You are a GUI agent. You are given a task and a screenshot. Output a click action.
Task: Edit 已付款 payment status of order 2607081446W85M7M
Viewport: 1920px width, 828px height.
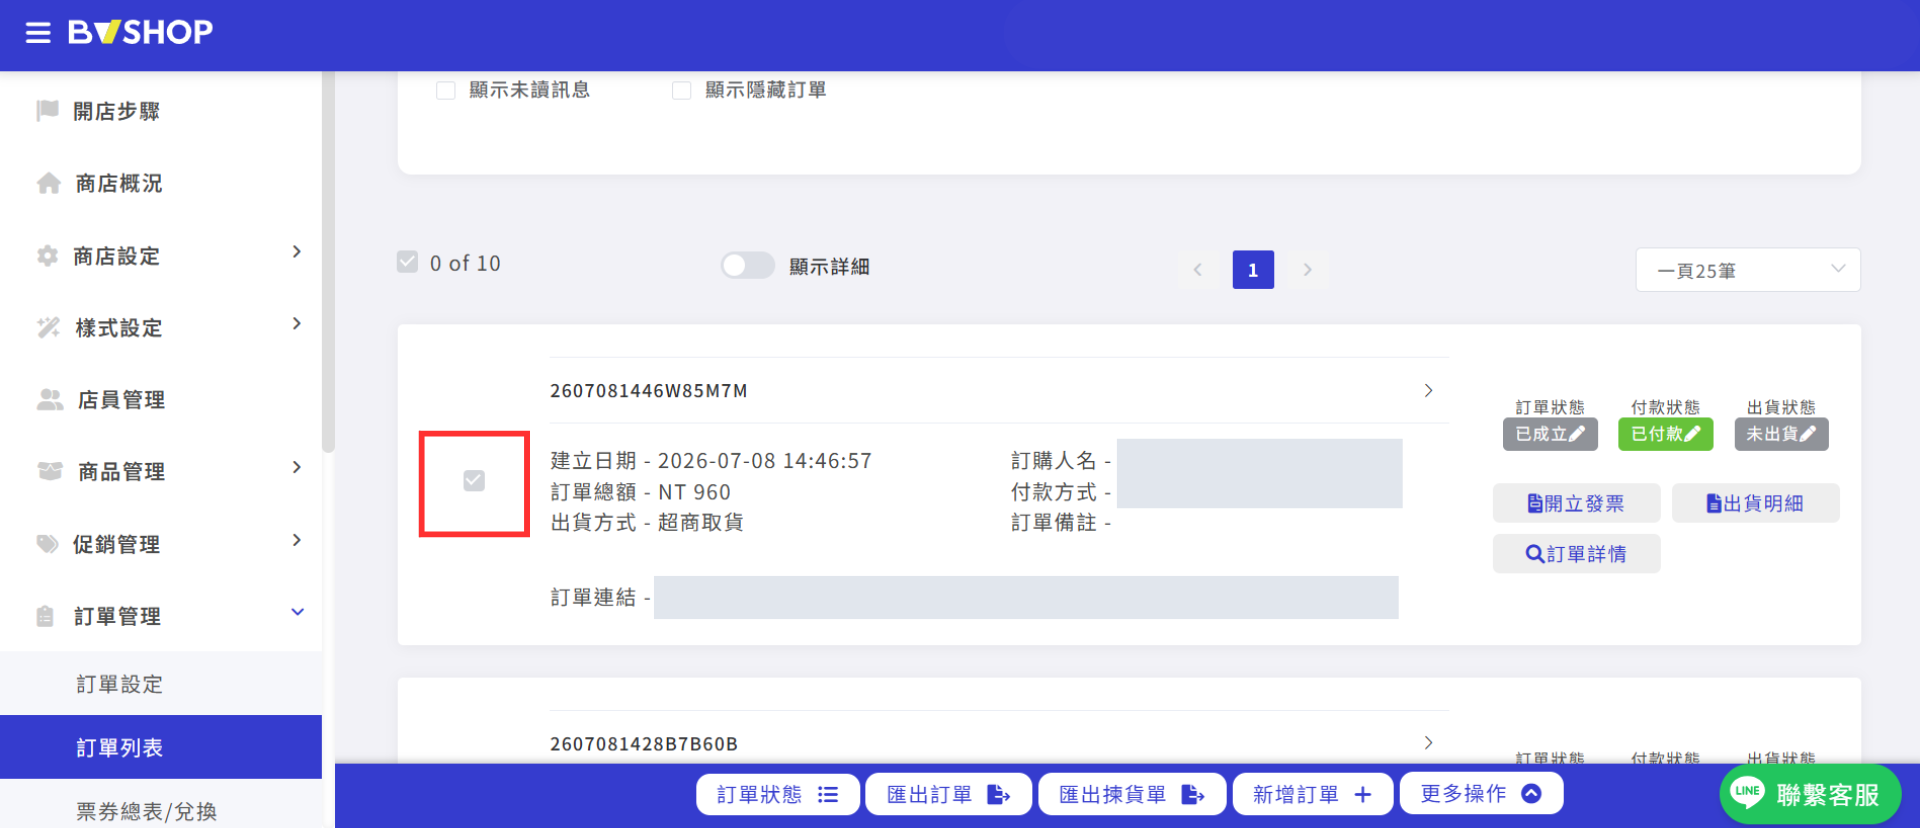(x=1665, y=434)
